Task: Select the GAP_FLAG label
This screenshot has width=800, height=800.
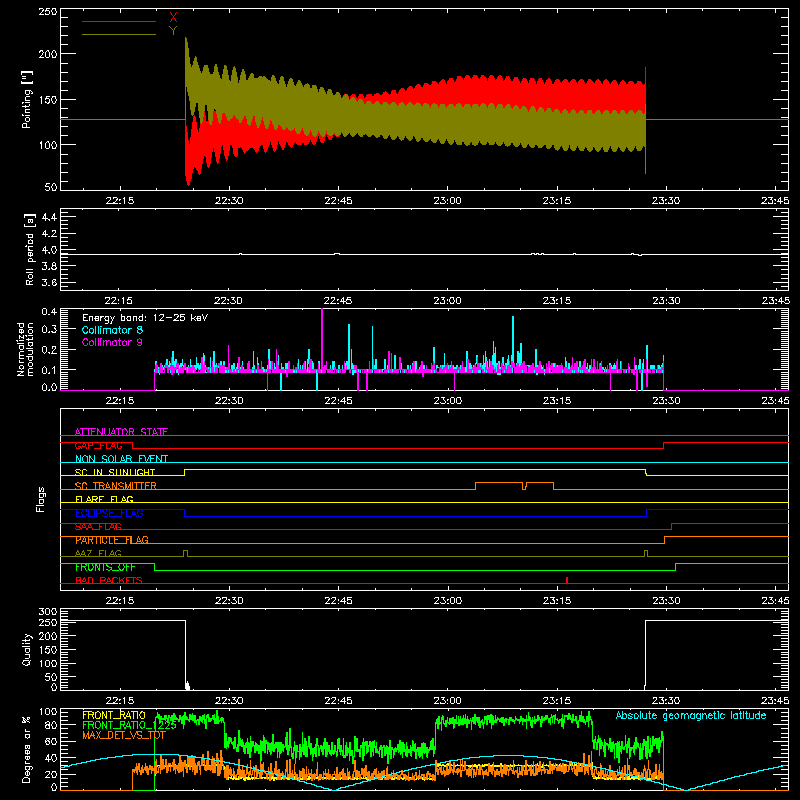Action: pos(98,445)
